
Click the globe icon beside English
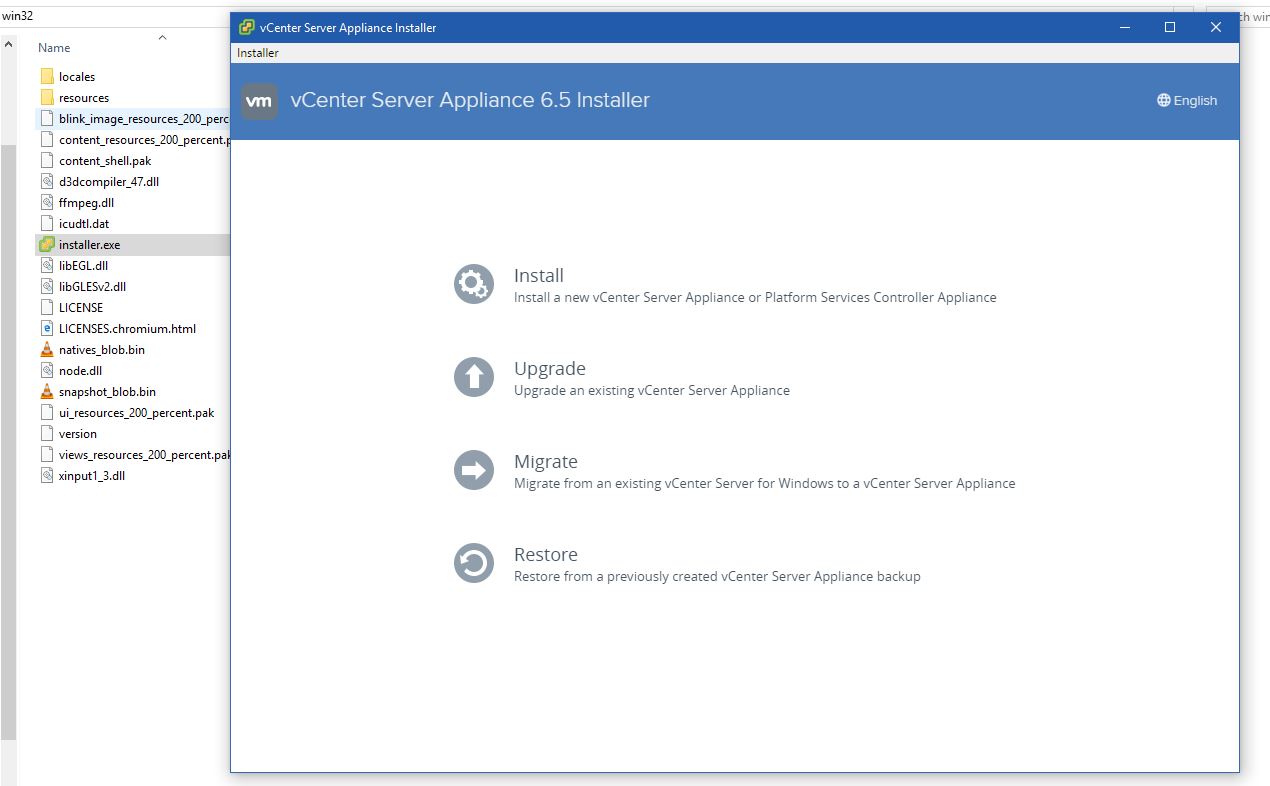coord(1164,100)
